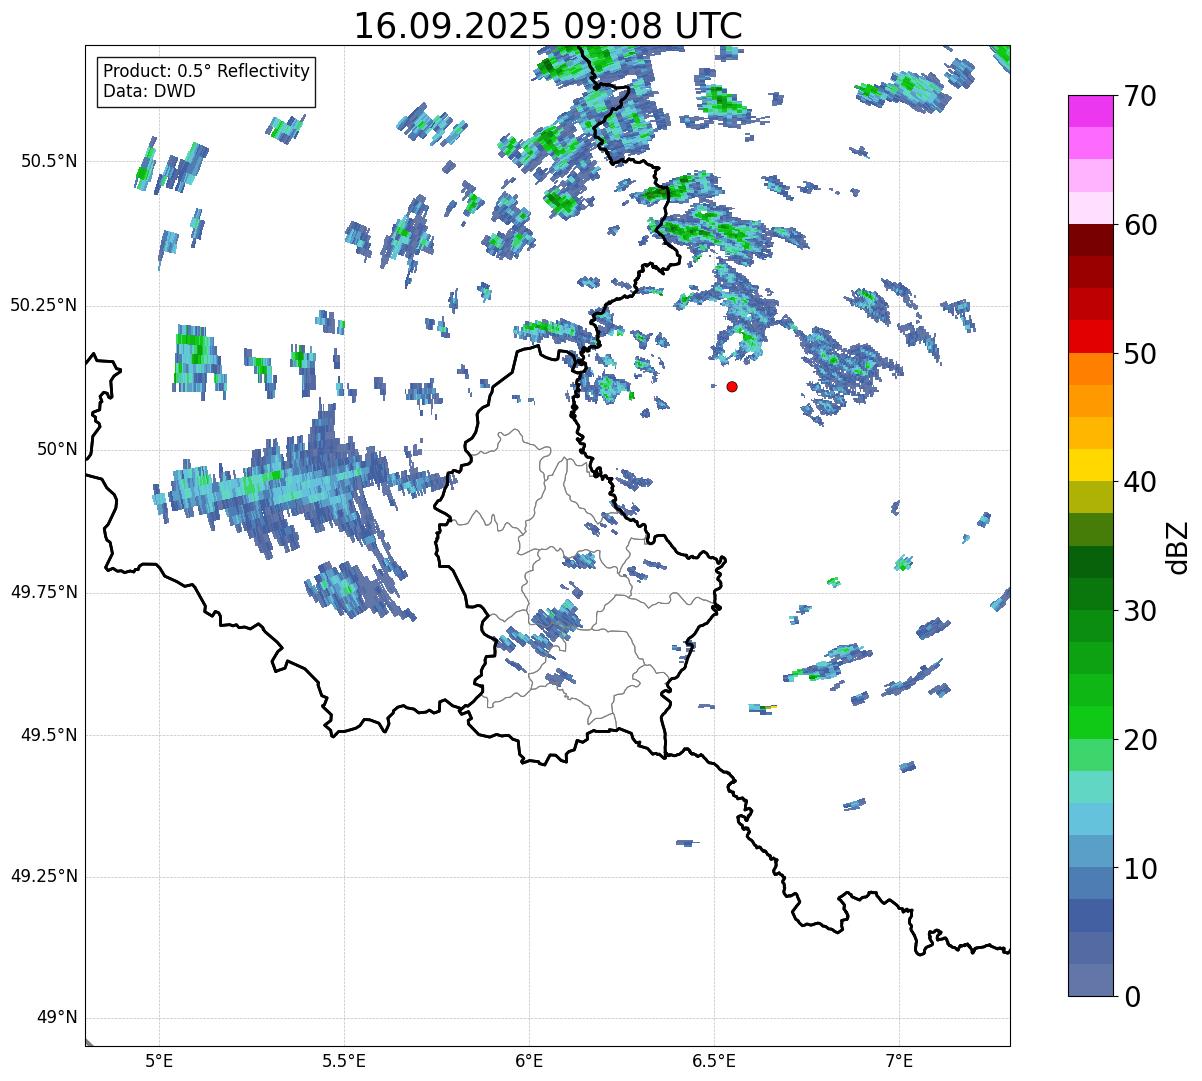Viewport: 1202px width, 1081px height.
Task: Click the 6.5°E longitude label
Action: tap(714, 1062)
